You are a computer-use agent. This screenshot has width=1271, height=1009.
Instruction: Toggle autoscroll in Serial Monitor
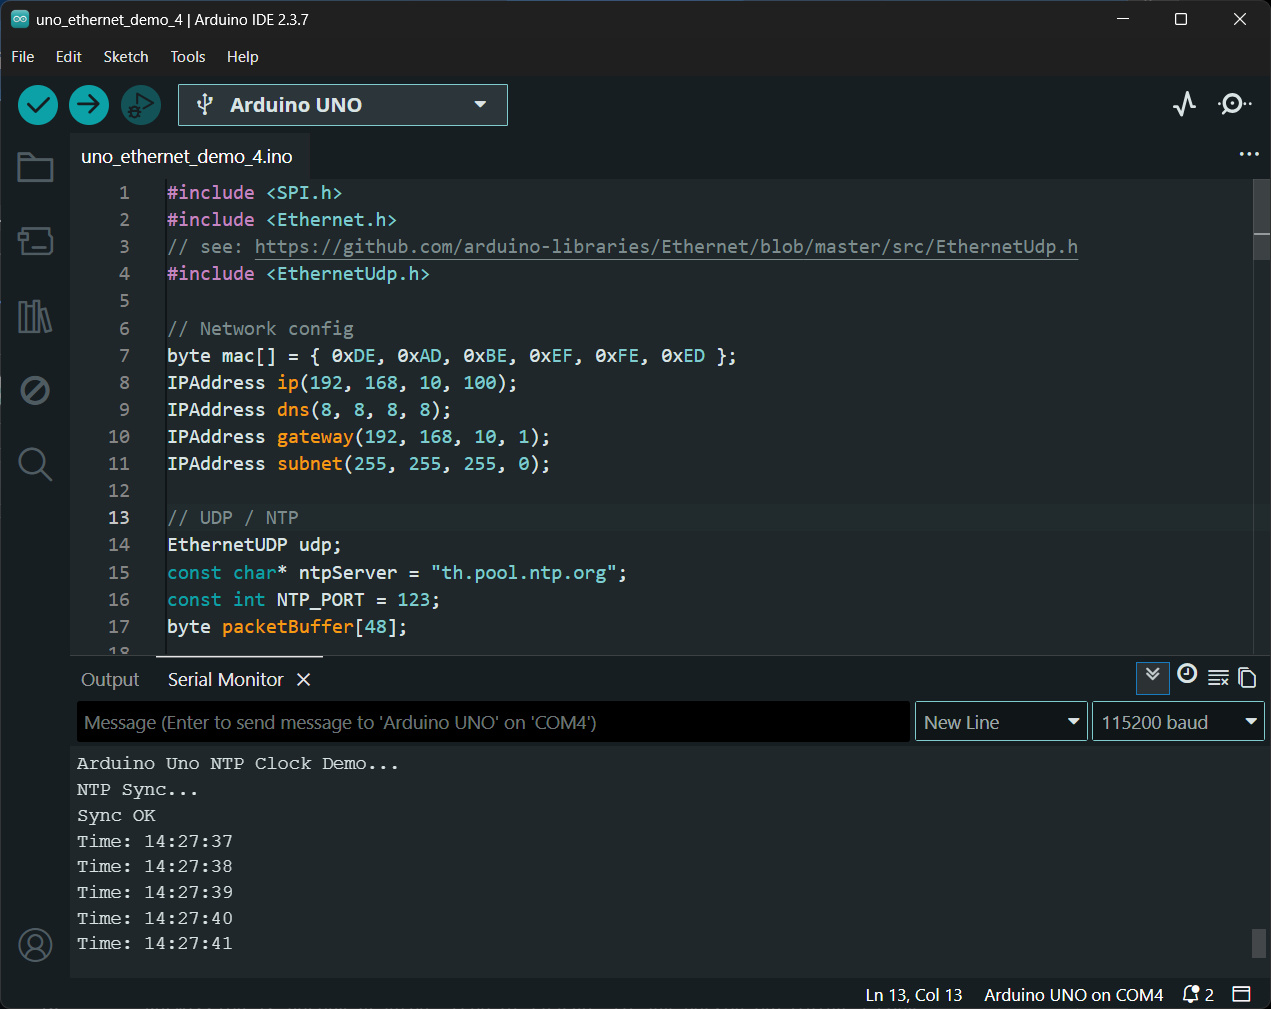pos(1152,677)
